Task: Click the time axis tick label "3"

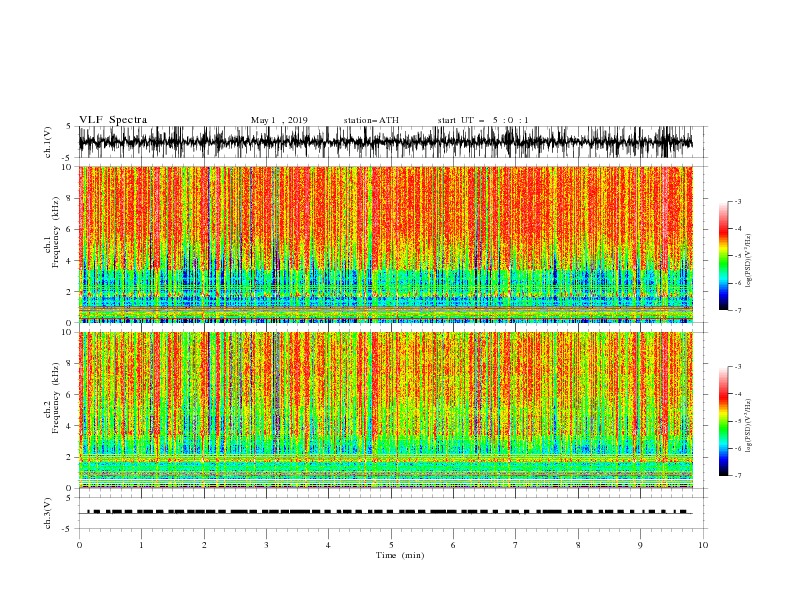Action: point(266,545)
